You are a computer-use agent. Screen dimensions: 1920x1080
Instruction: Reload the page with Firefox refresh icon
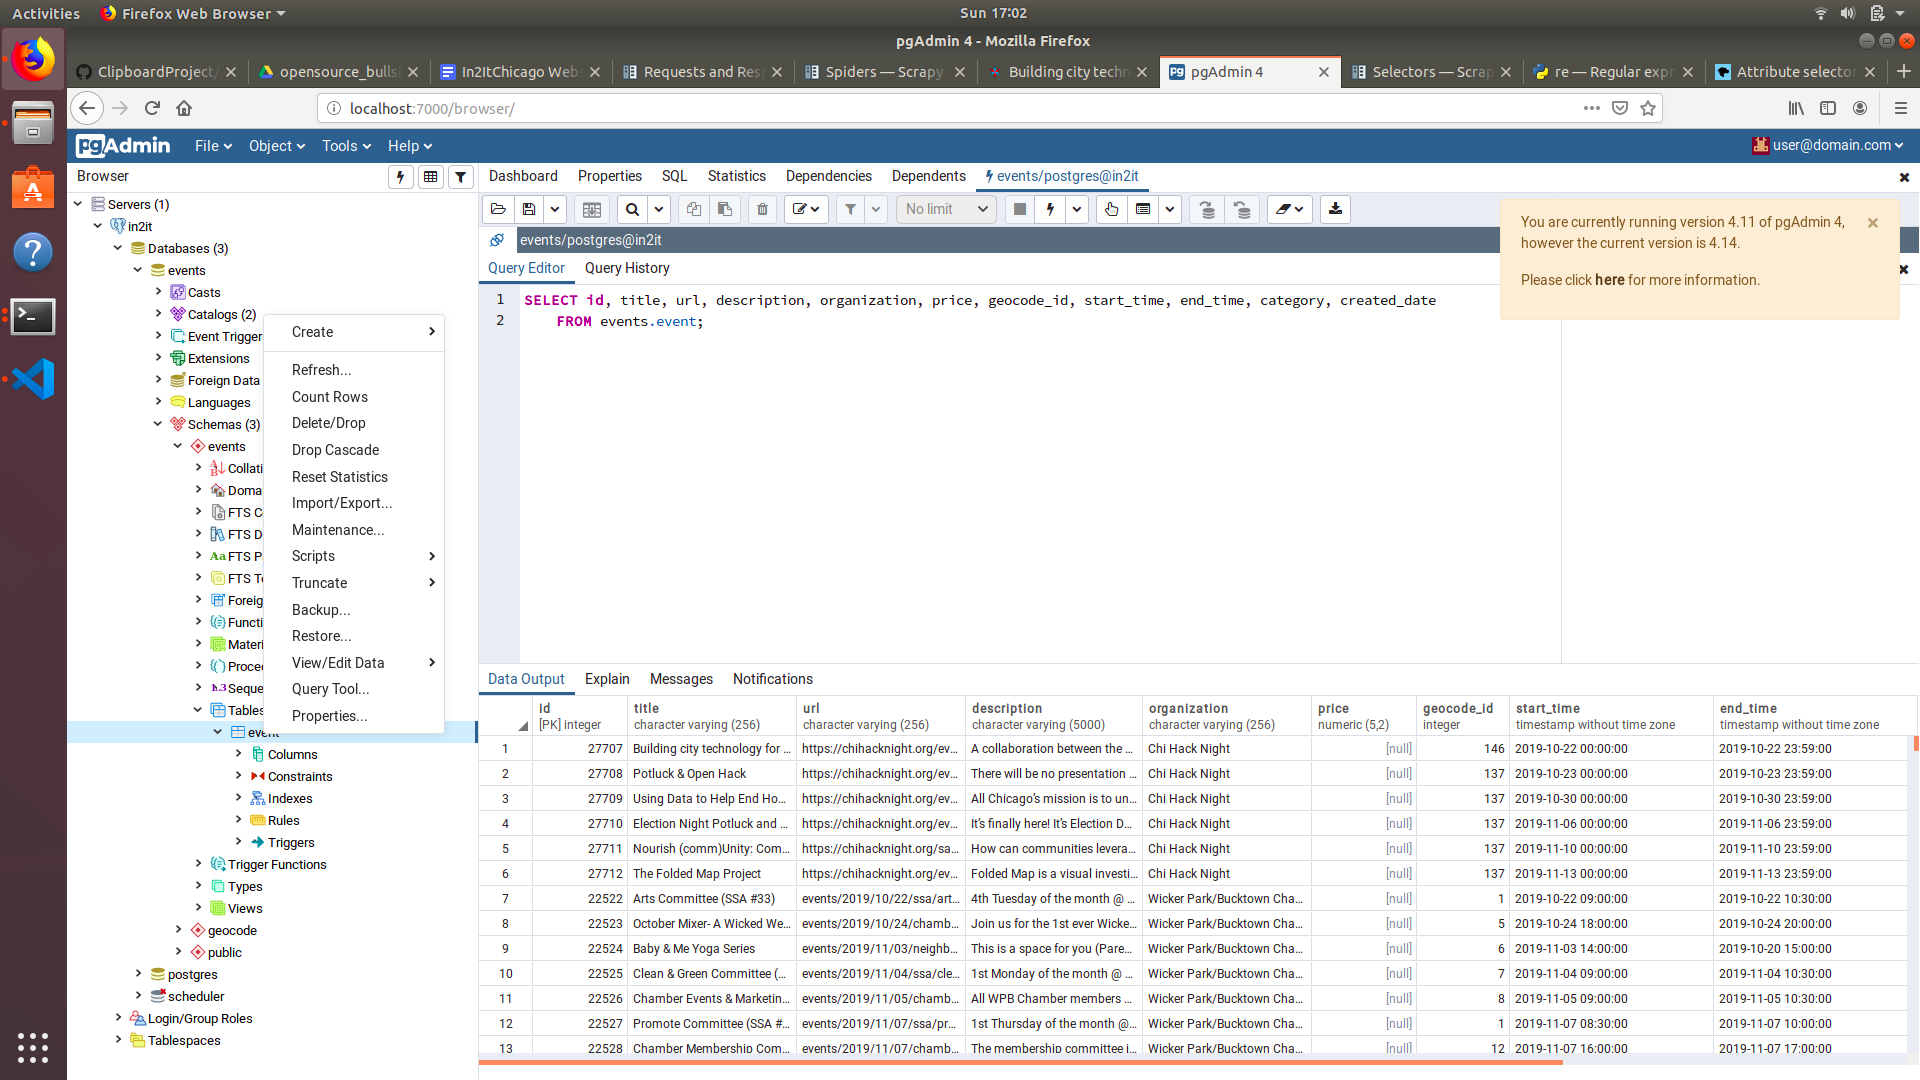click(x=152, y=108)
